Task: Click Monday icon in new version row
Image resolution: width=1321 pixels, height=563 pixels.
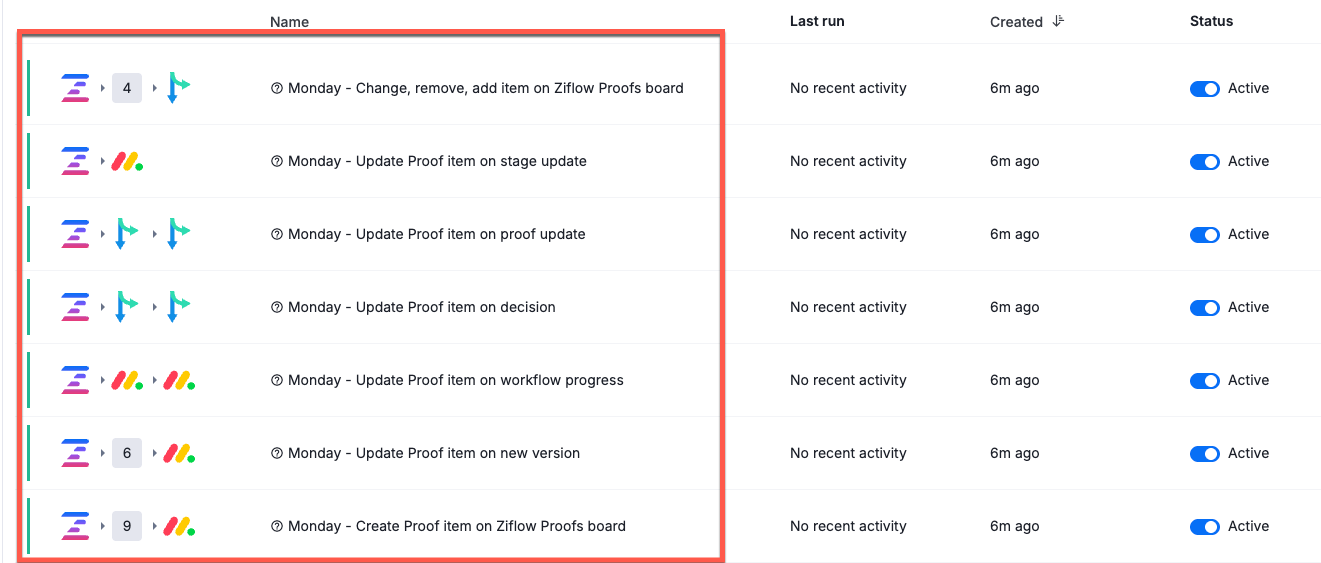Action: click(179, 453)
